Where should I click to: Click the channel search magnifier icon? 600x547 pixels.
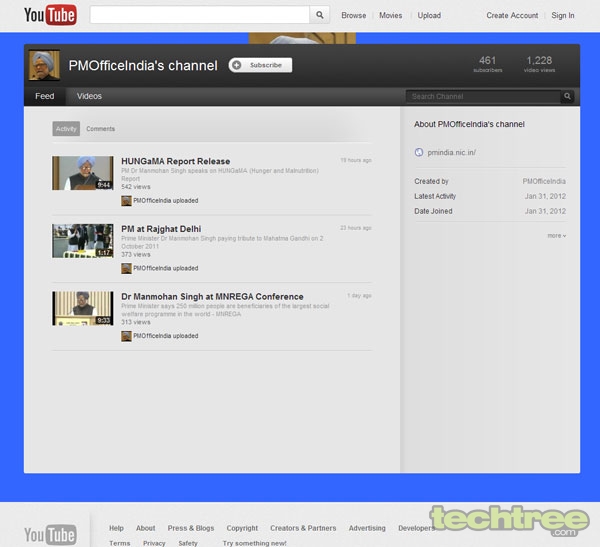click(567, 96)
